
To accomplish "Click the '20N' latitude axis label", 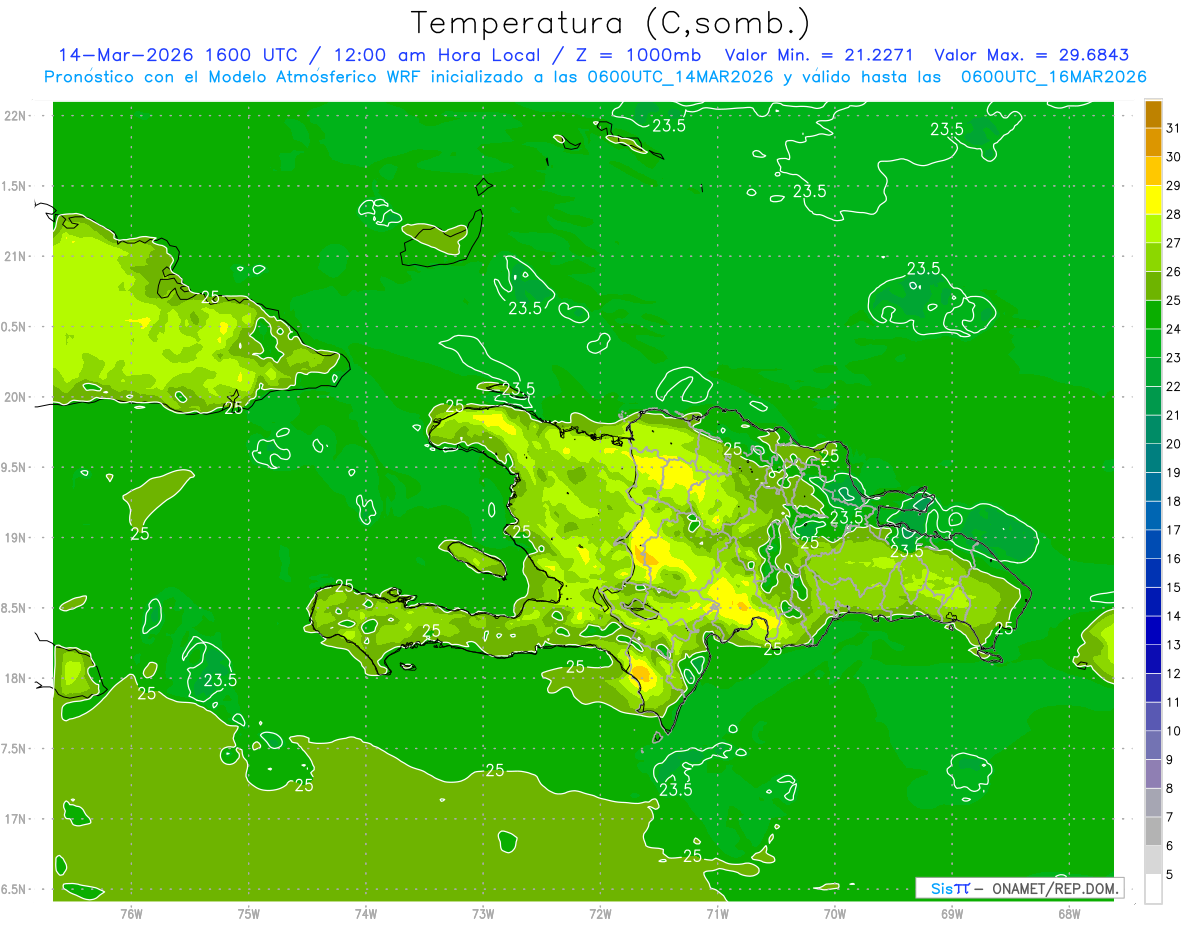I will pos(14,397).
